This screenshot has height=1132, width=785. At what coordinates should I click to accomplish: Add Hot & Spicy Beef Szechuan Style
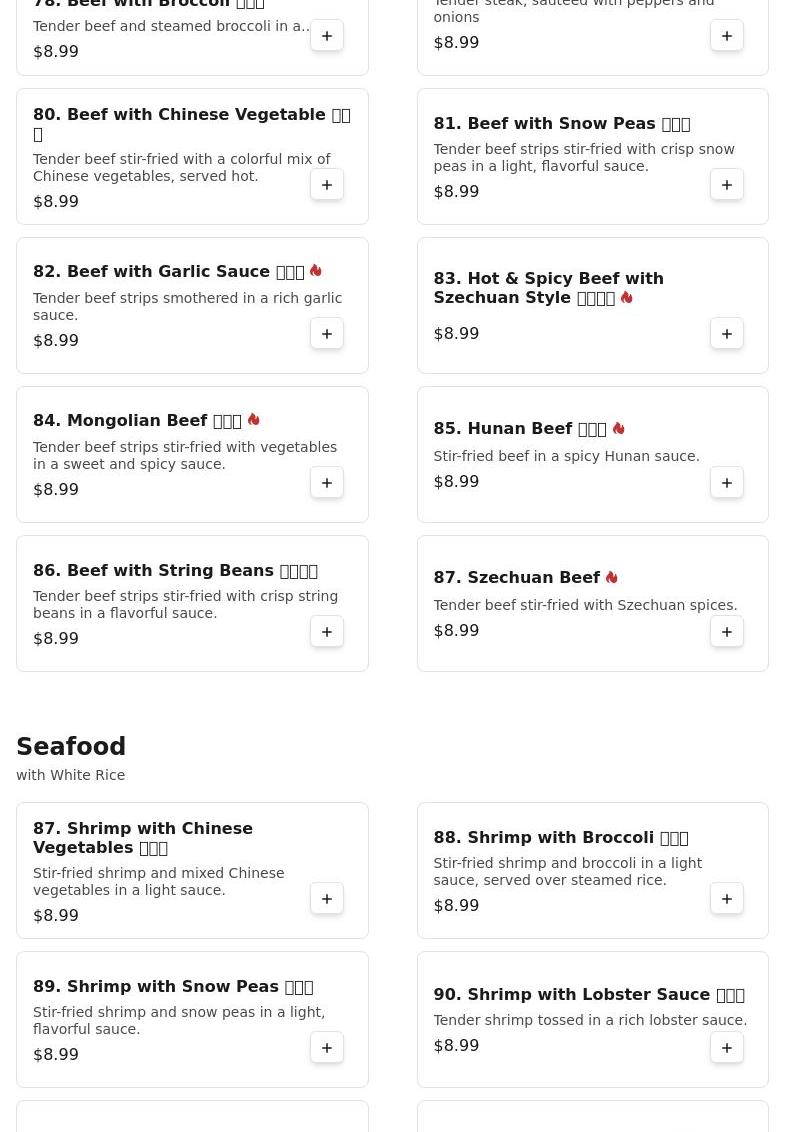coord(727,334)
